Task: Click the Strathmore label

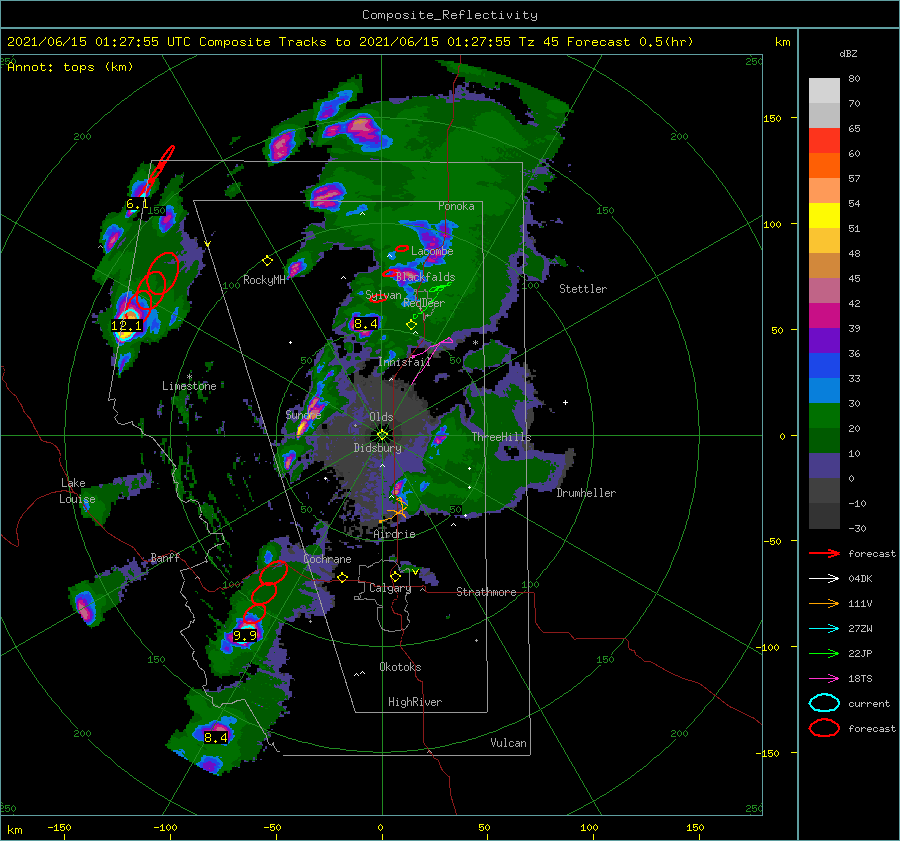Action: click(486, 592)
